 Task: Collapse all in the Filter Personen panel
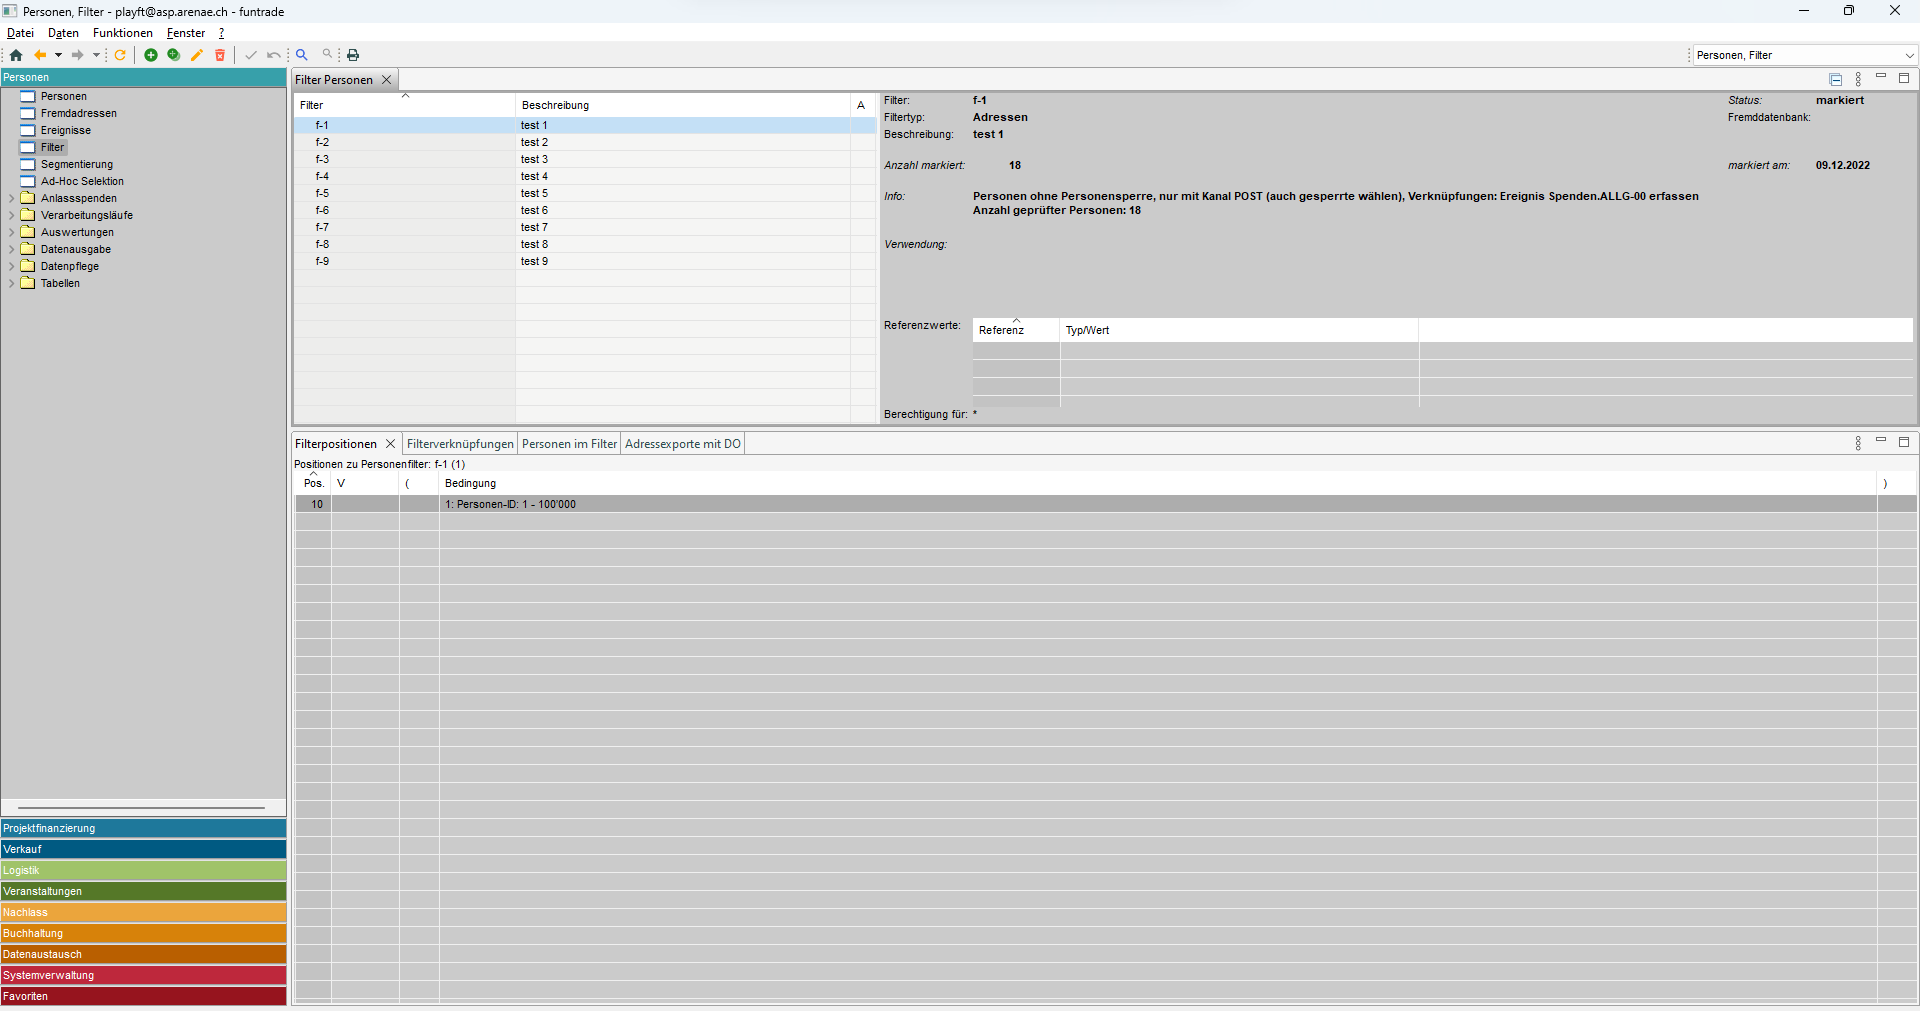1835,79
